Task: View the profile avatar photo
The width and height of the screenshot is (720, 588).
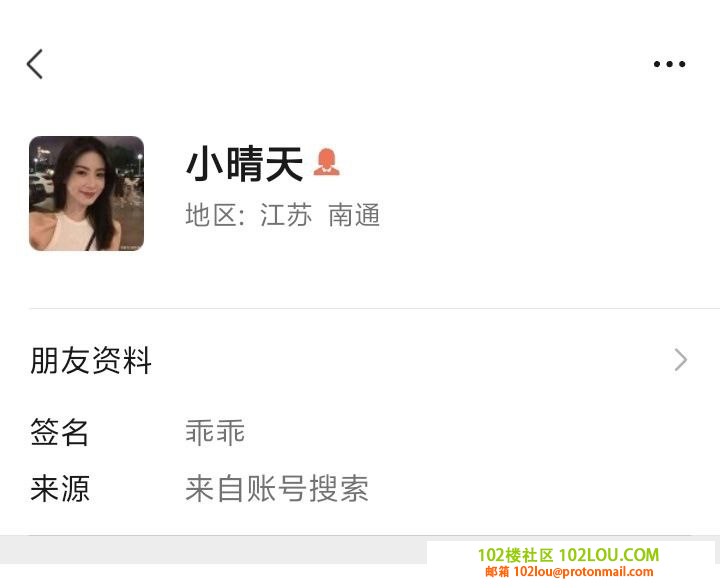Action: [x=86, y=193]
